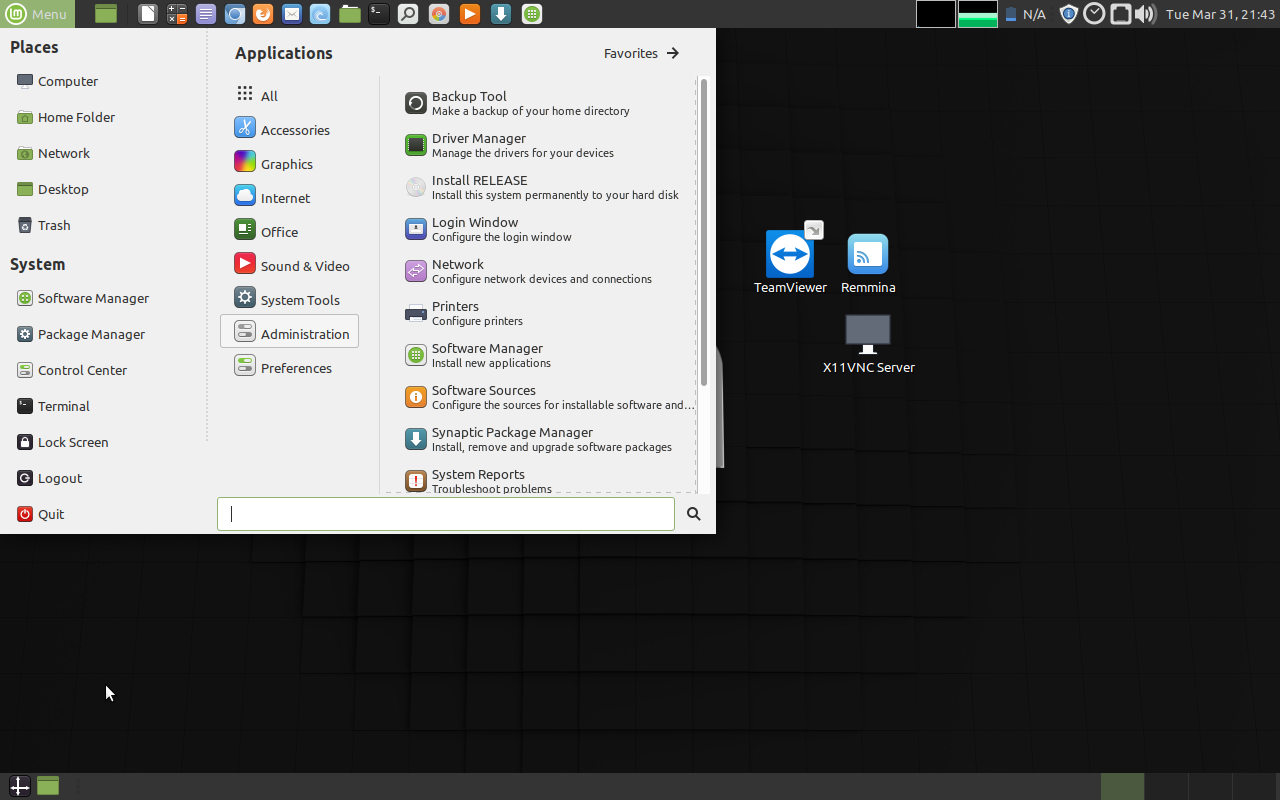Launch Chrome from the top panel
The image size is (1280, 800).
(x=438, y=14)
